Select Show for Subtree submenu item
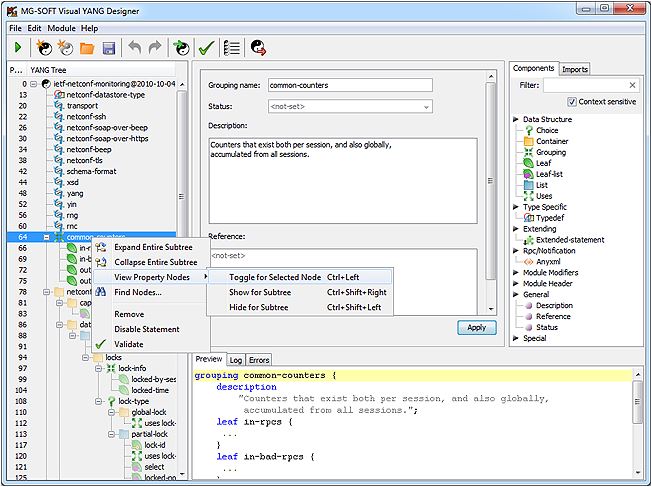Screen dimensions: 651x487 (300, 293)
